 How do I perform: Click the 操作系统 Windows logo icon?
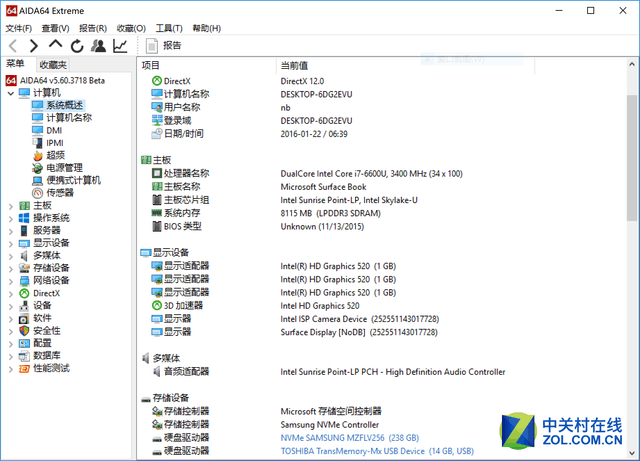click(x=24, y=218)
